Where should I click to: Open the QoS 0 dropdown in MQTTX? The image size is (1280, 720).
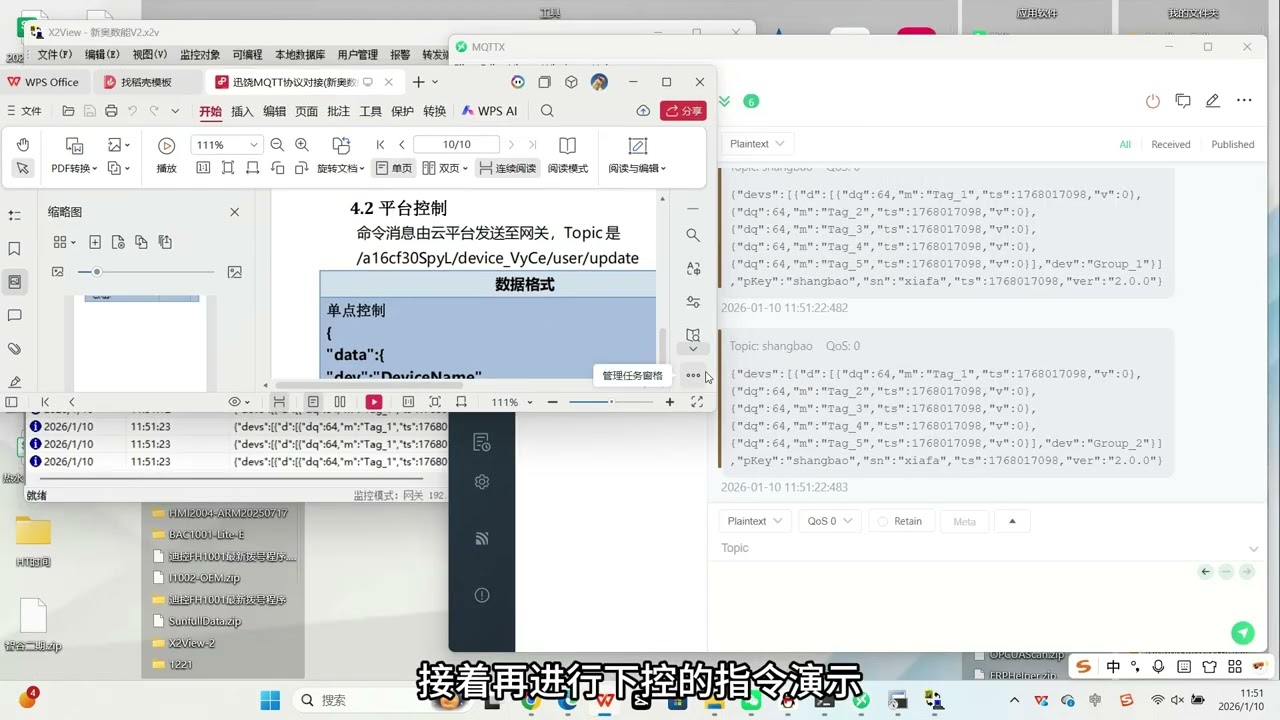(829, 521)
